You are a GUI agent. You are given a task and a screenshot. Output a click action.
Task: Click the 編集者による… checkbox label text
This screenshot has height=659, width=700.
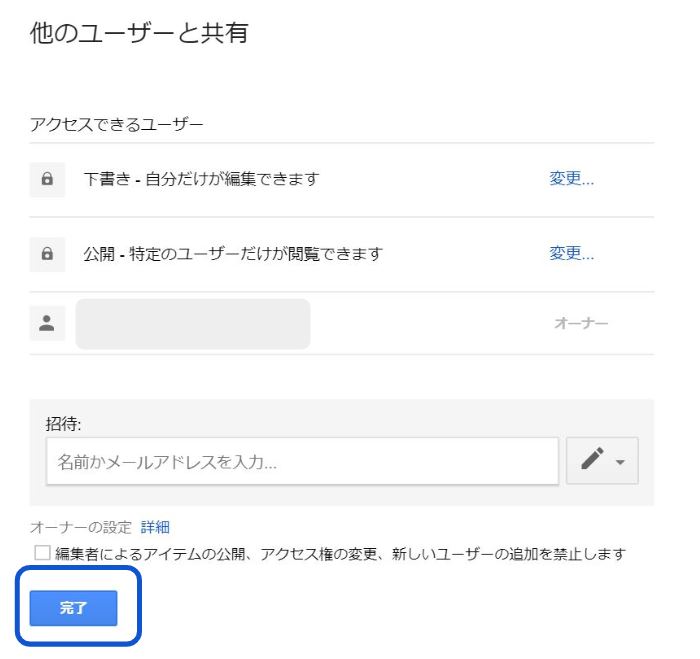pyautogui.click(x=340, y=553)
